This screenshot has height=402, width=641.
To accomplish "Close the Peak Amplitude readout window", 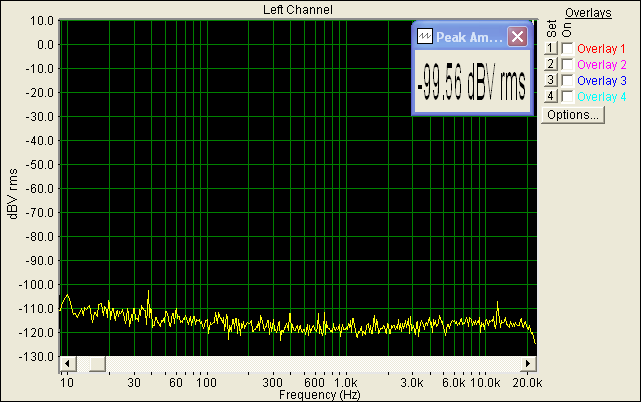I will coord(517,36).
